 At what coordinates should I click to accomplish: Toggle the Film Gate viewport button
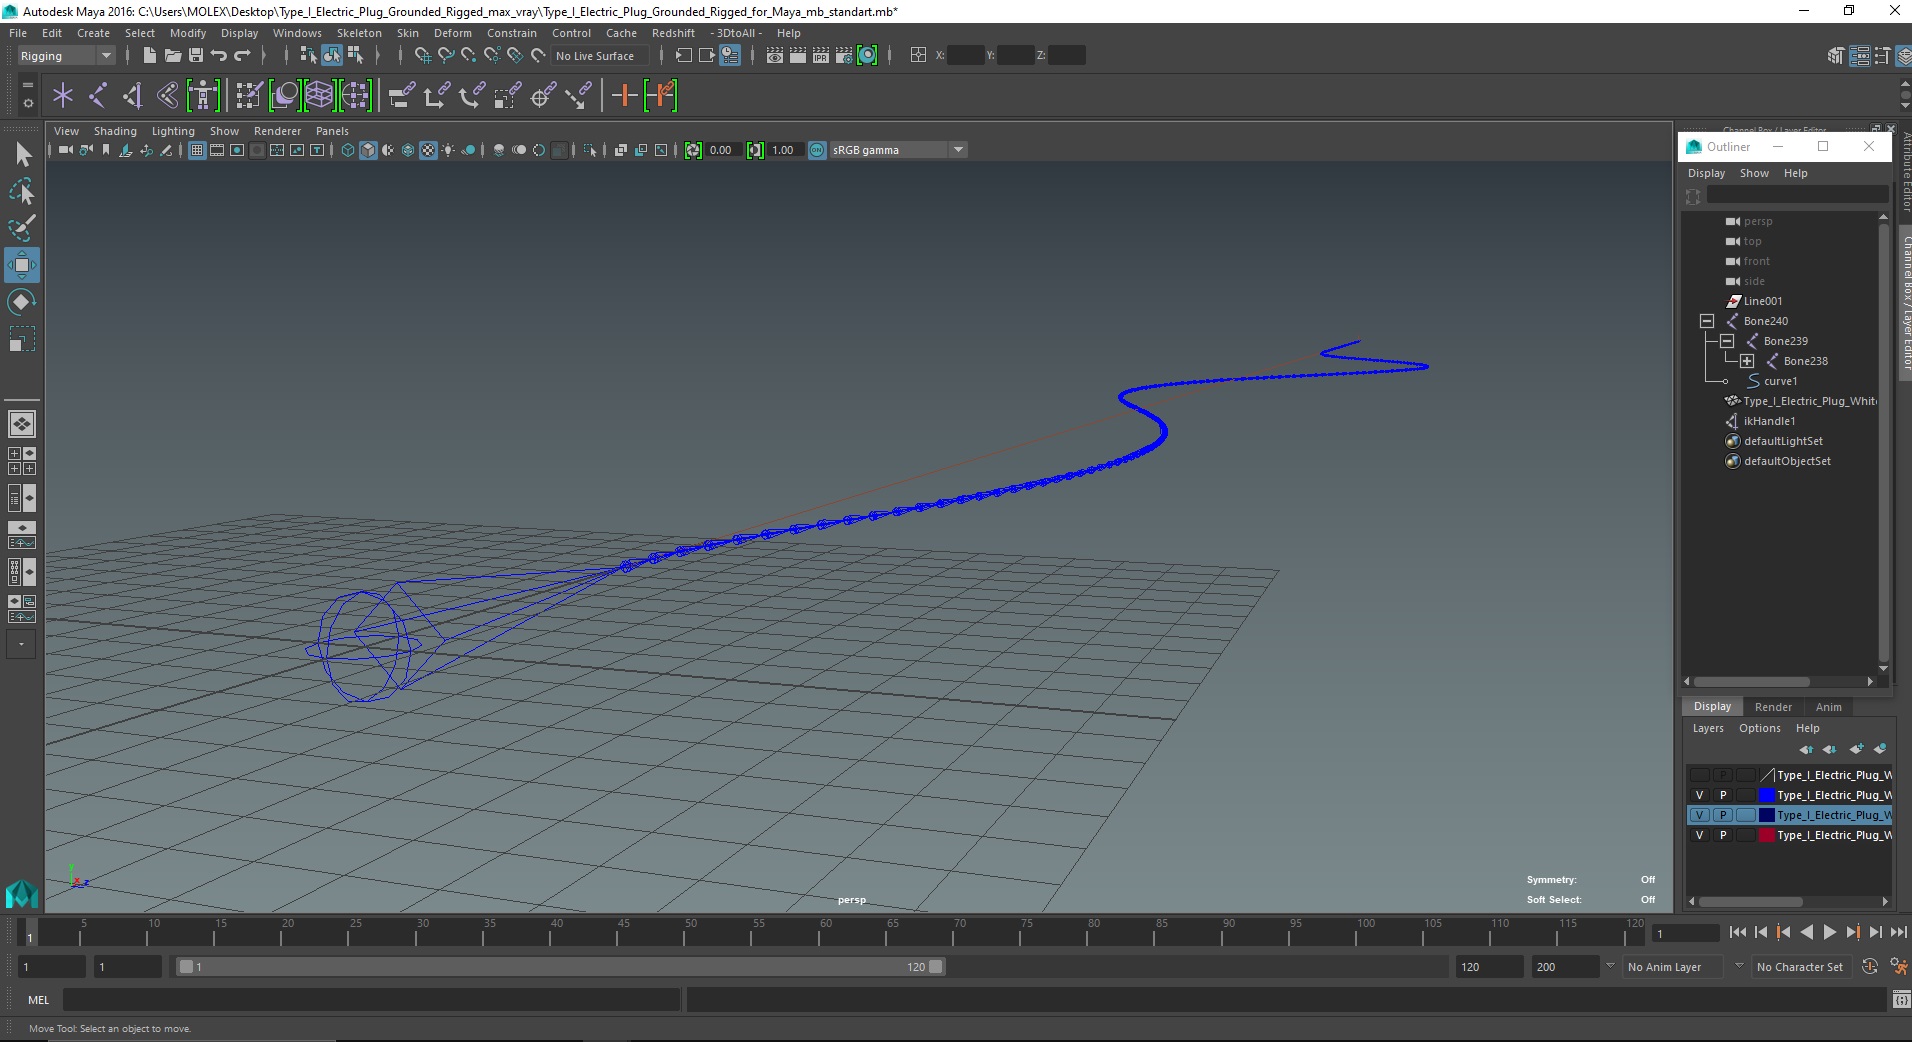[x=217, y=150]
